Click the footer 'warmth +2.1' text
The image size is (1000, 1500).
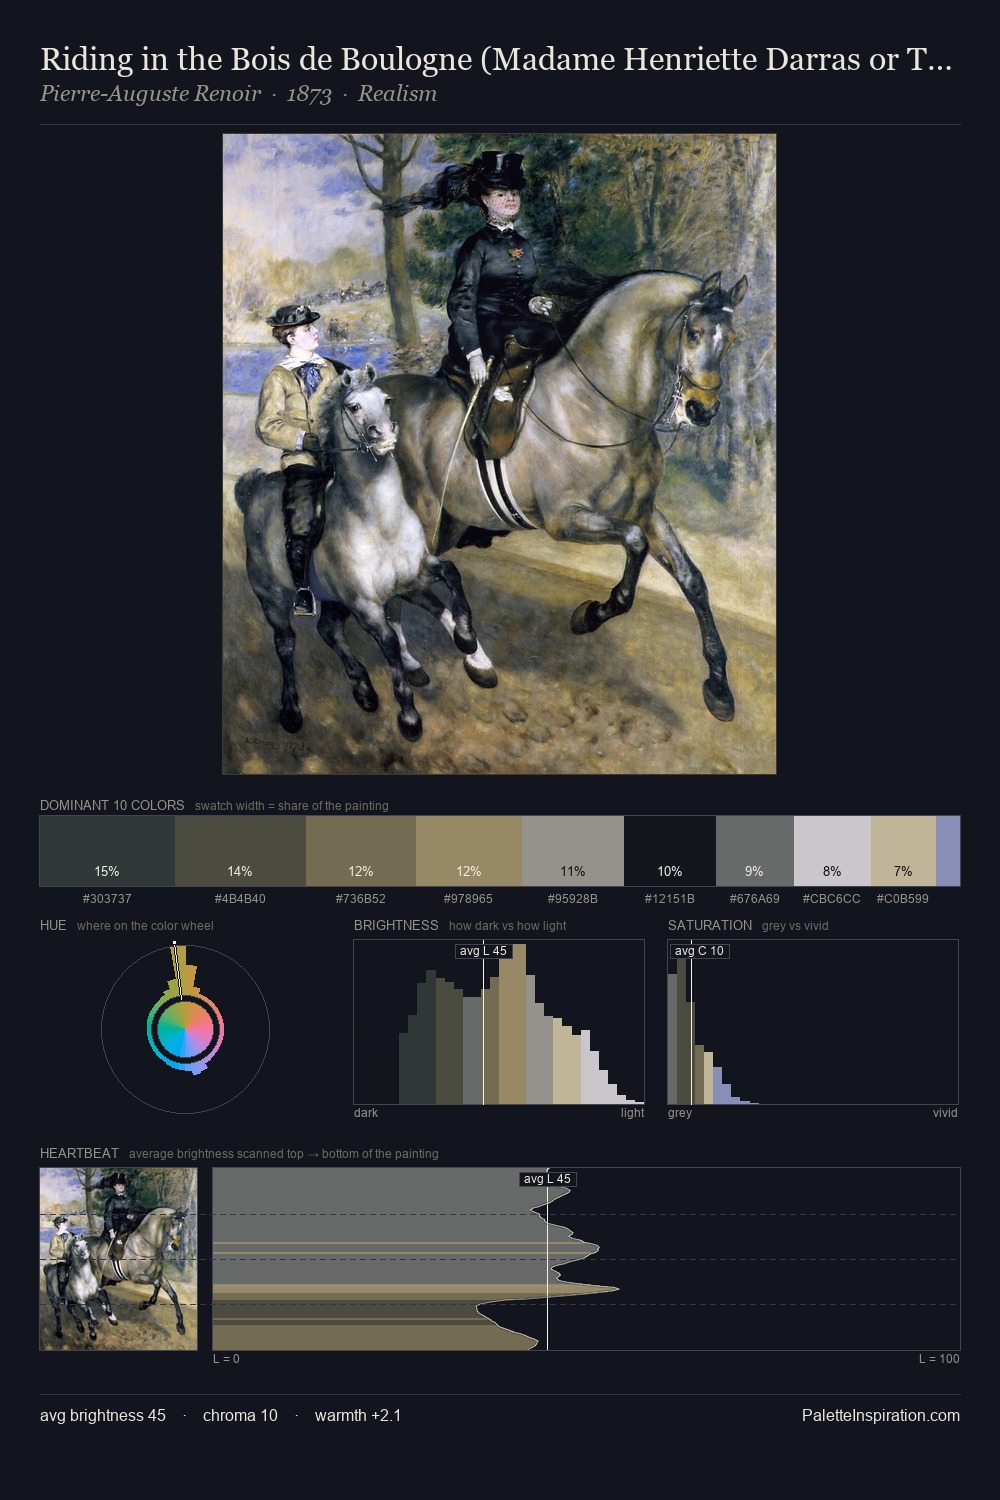[358, 1415]
